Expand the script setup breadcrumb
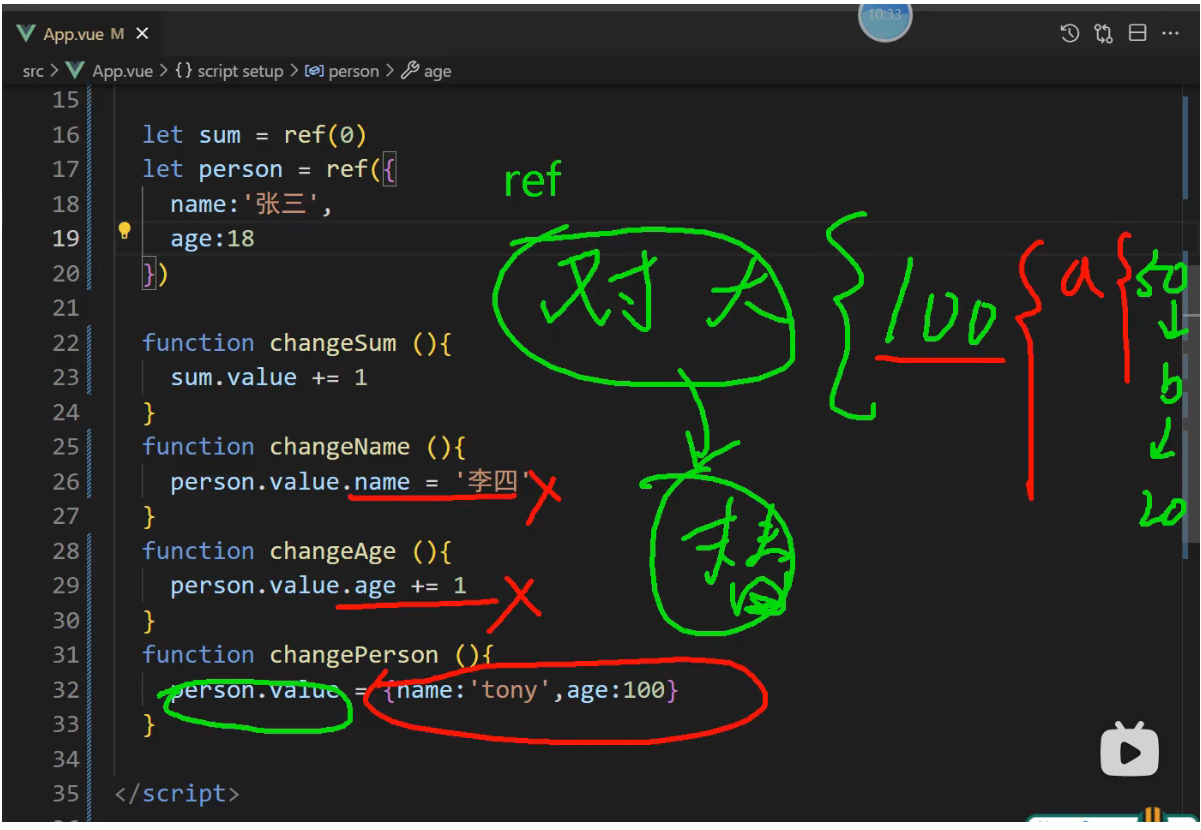The width and height of the screenshot is (1201, 830). [229, 71]
